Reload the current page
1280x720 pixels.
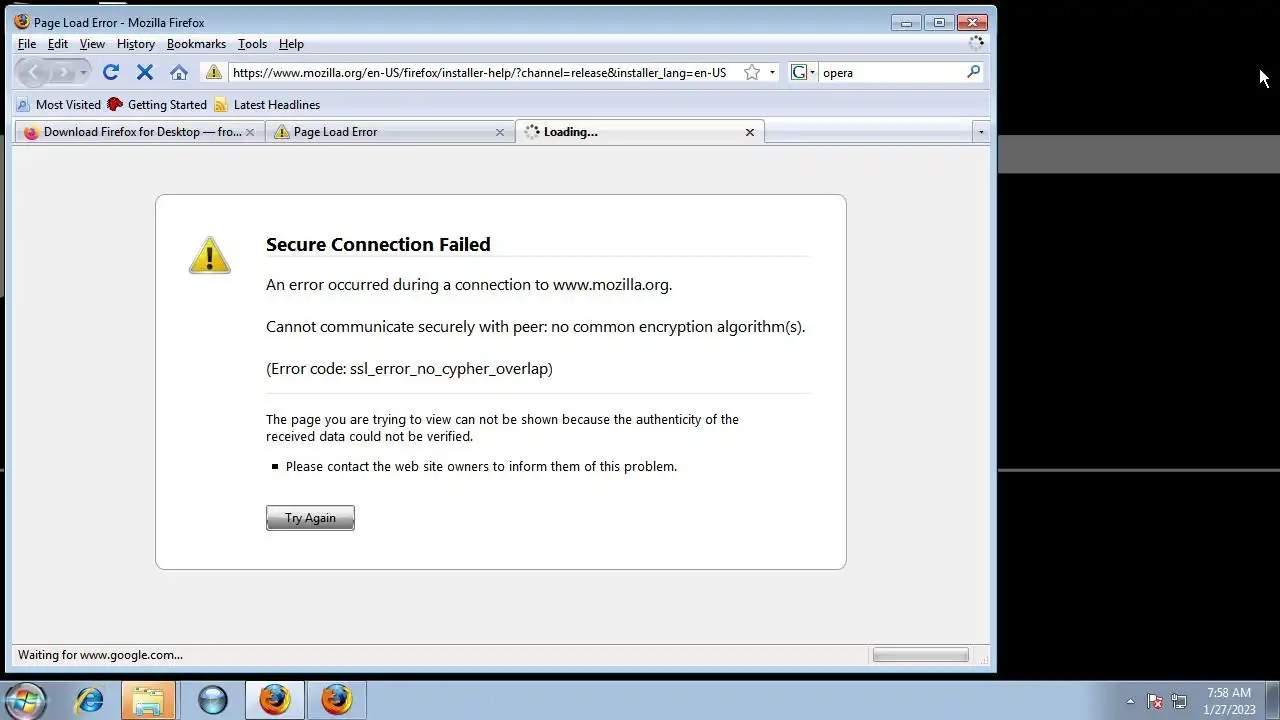tap(111, 72)
